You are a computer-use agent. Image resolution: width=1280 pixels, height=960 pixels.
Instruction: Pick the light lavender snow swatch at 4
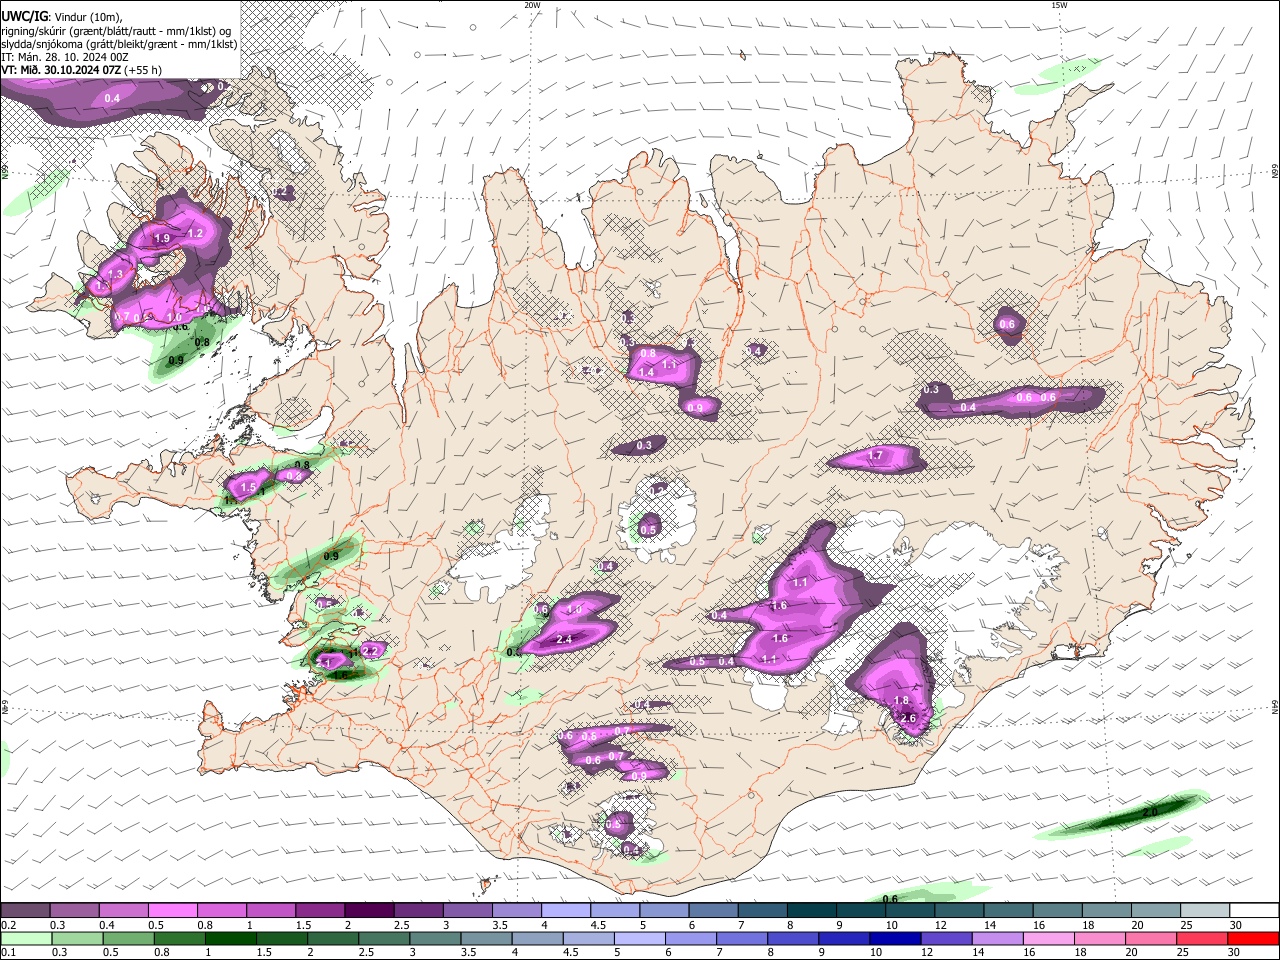[564, 911]
